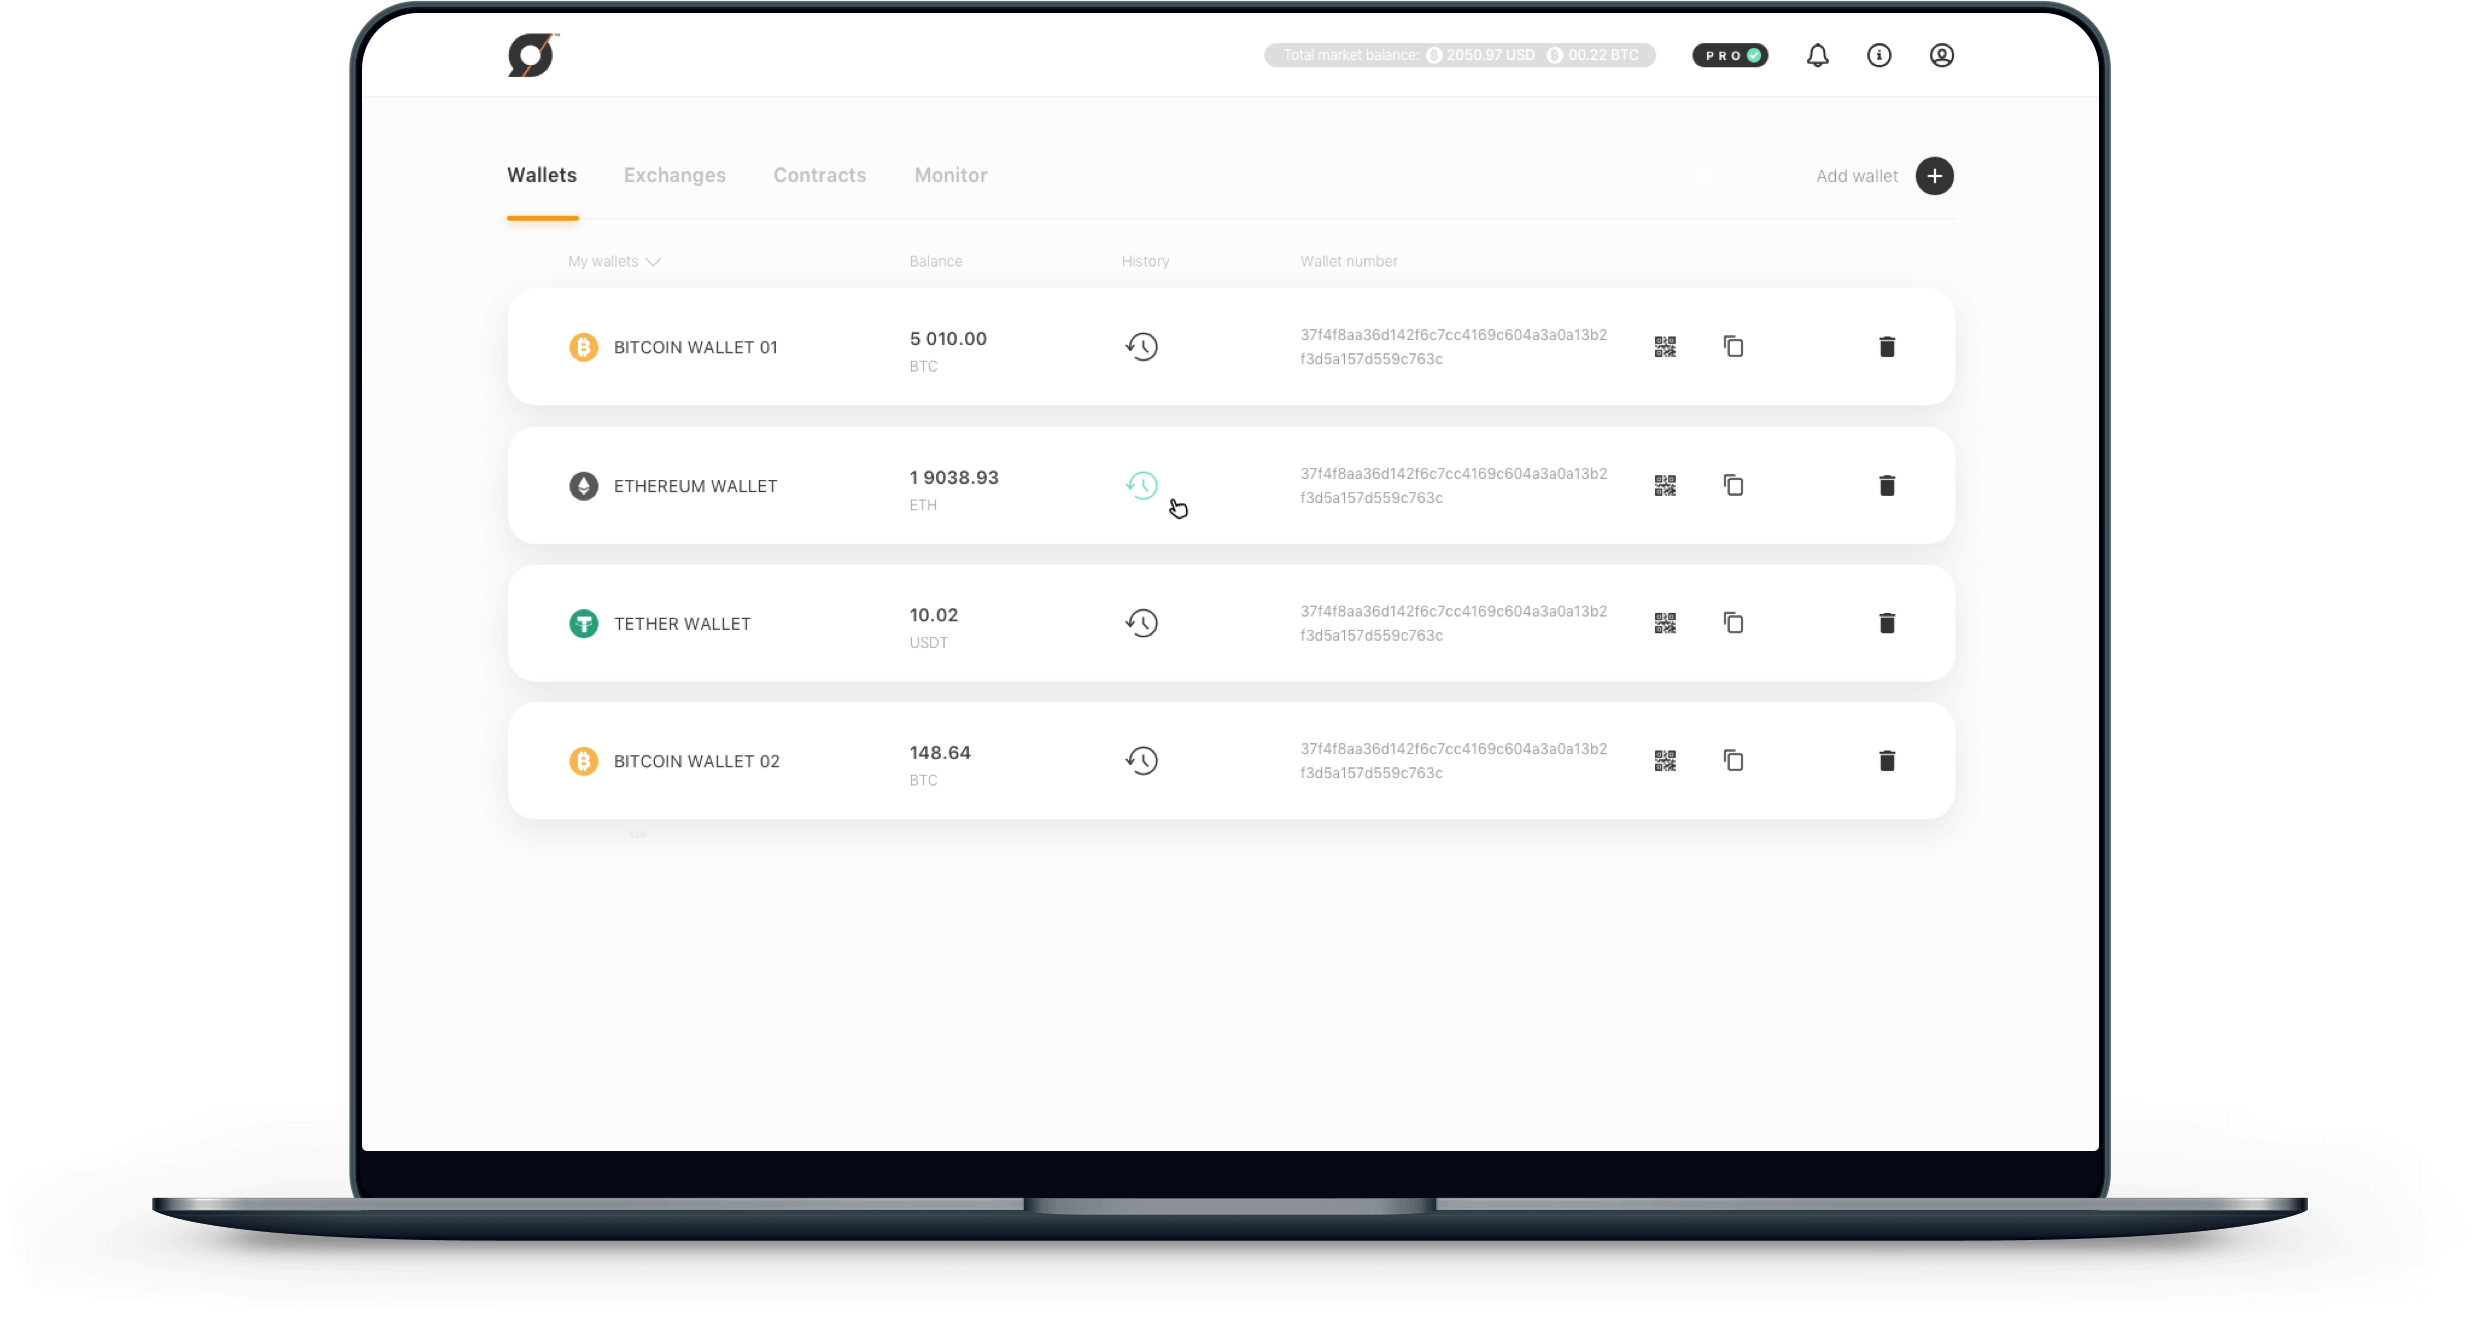Open history for TETHER WALLET
Image resolution: width=2482 pixels, height=1318 pixels.
[1142, 623]
